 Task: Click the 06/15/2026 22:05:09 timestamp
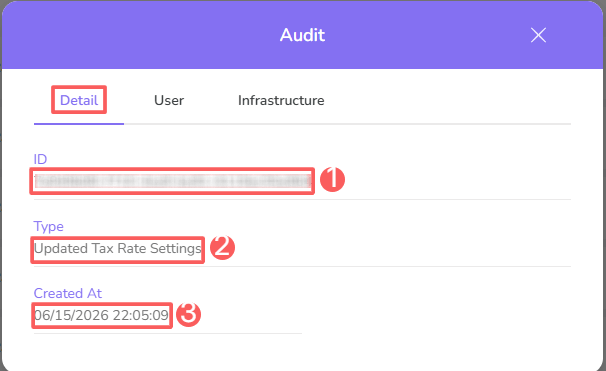click(x=101, y=315)
